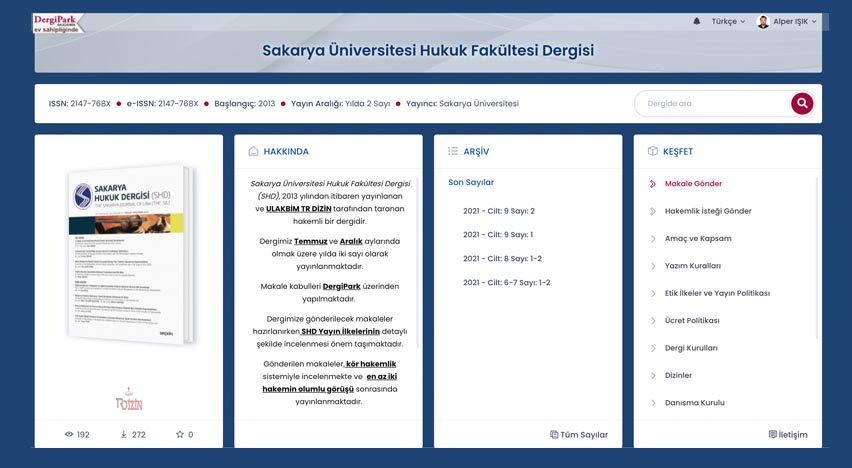The width and height of the screenshot is (852, 468).
Task: Click the DergiPark logo
Action: (59, 22)
